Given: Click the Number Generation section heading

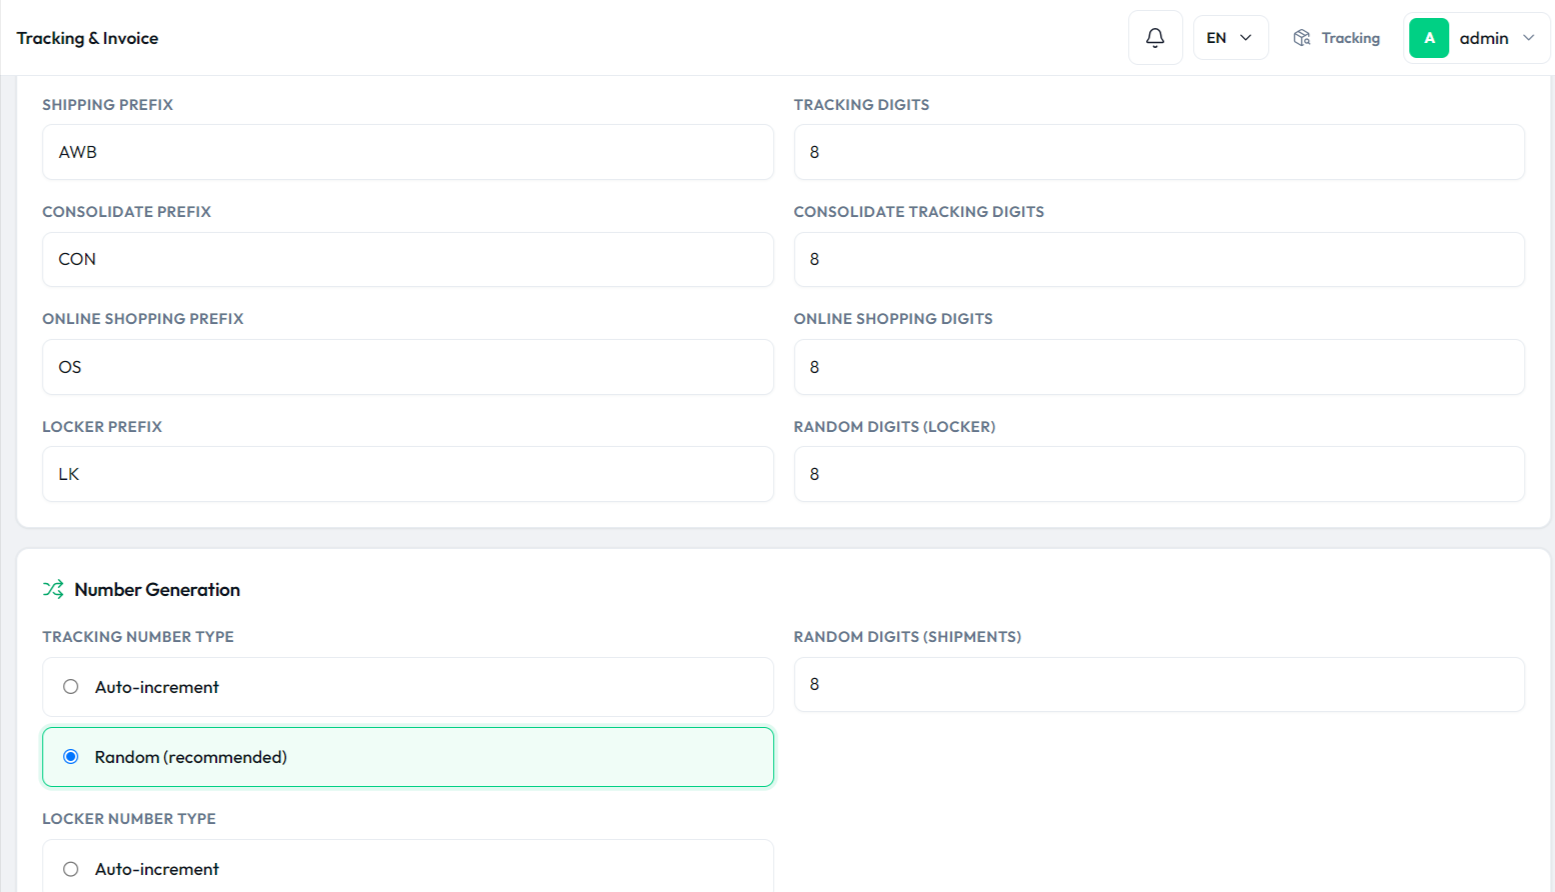Looking at the screenshot, I should pyautogui.click(x=157, y=589).
